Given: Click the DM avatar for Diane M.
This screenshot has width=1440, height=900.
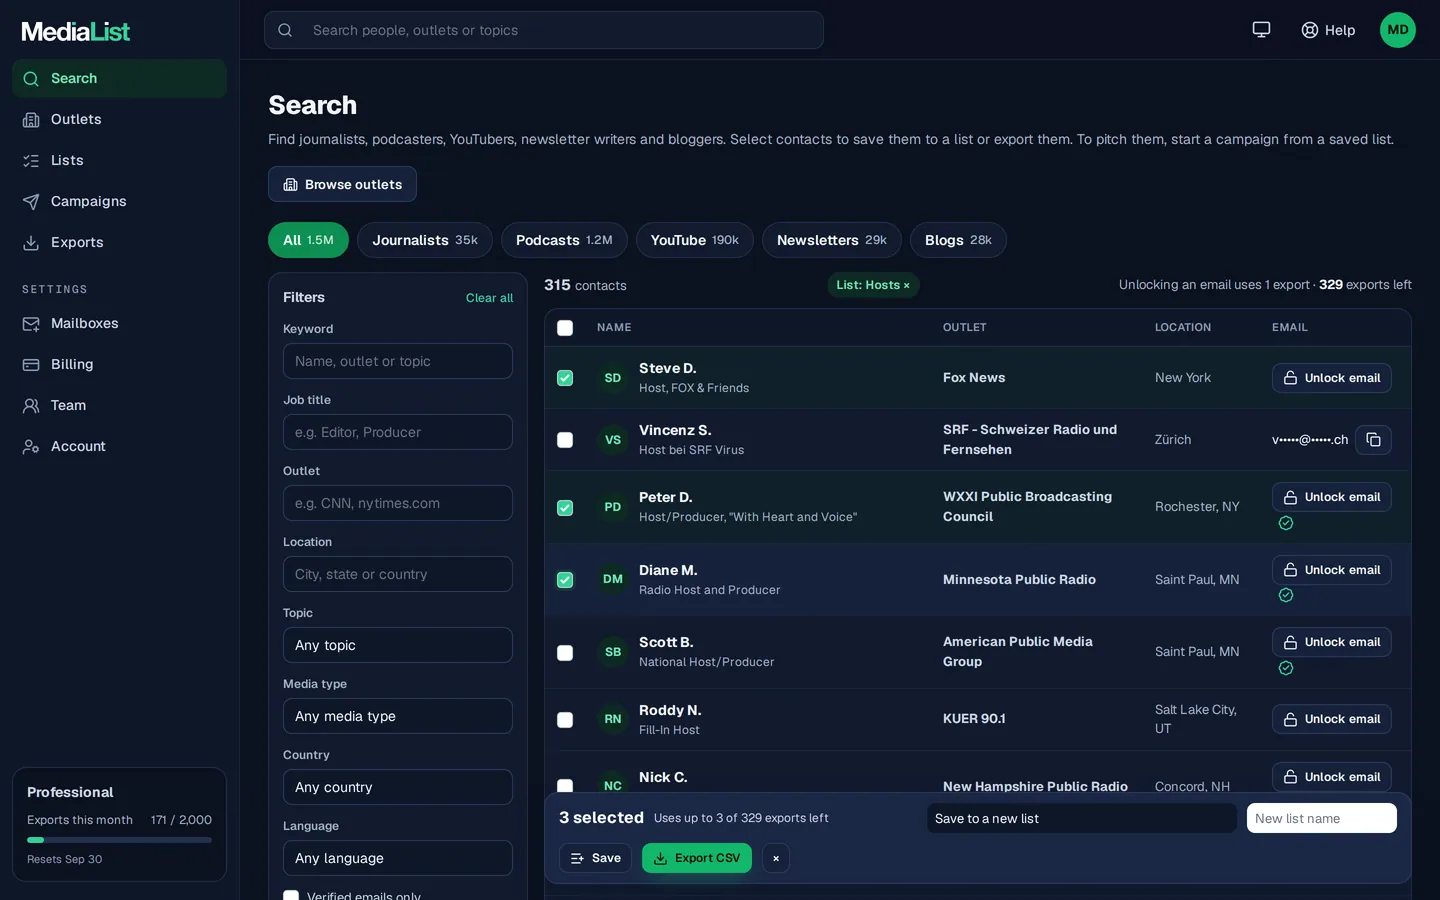Looking at the screenshot, I should pyautogui.click(x=613, y=579).
